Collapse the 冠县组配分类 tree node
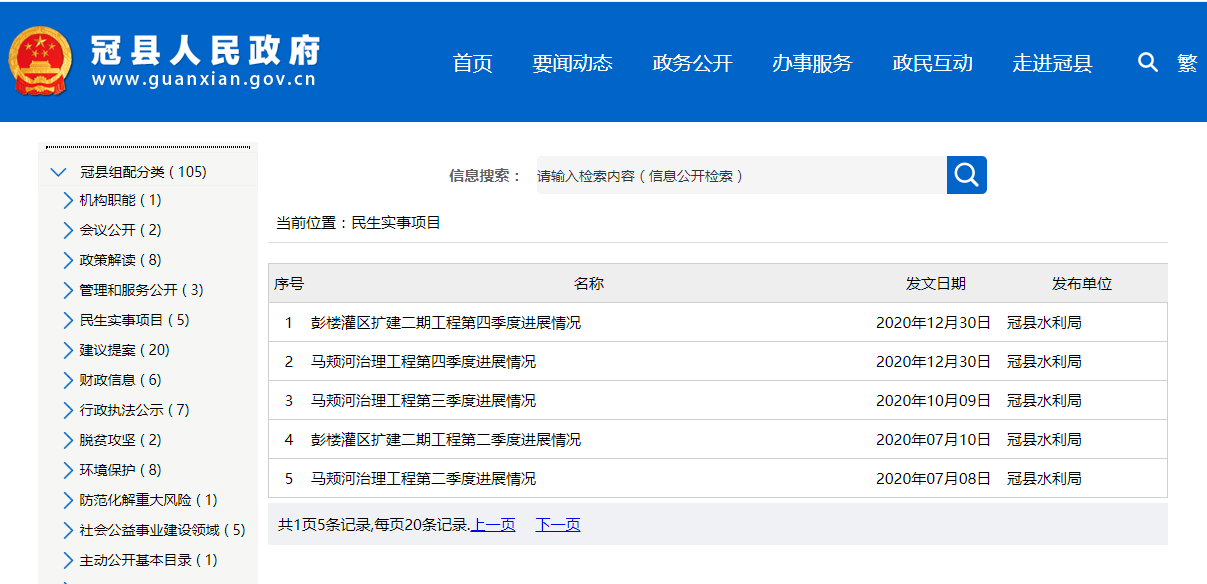The width and height of the screenshot is (1207, 584). (58, 172)
